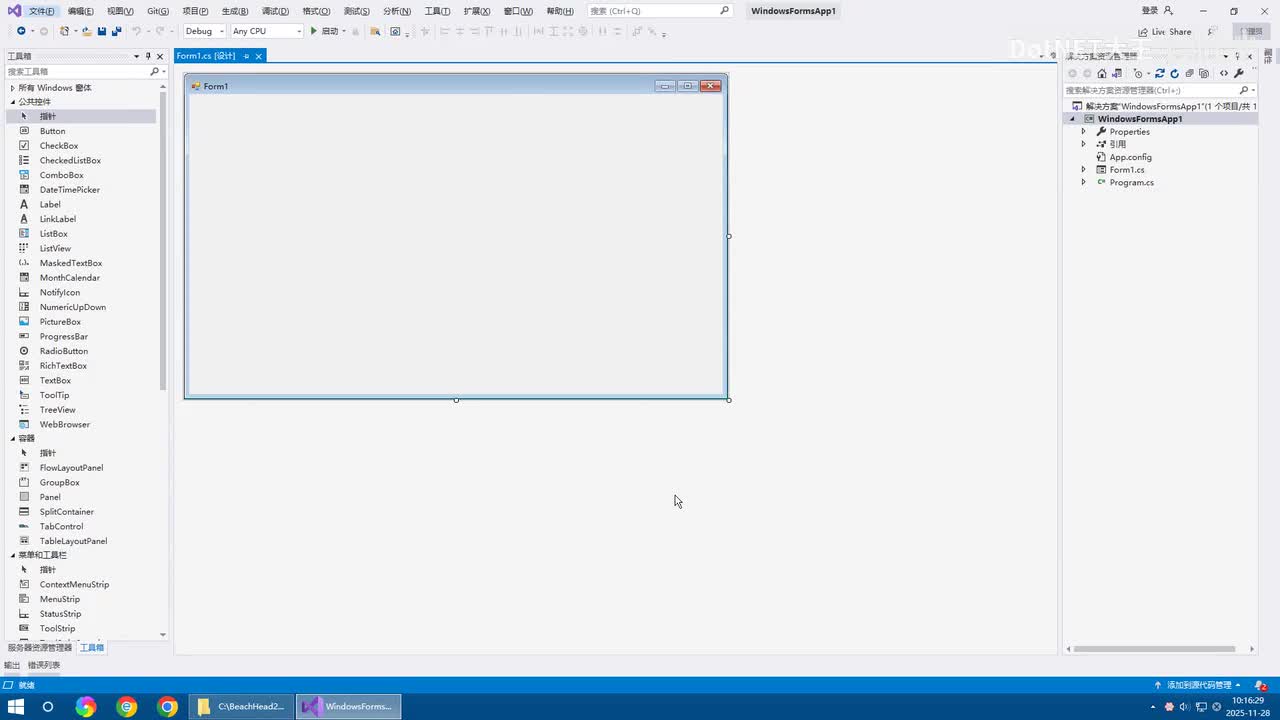Collapse the WindowsFormsApp1 project node
This screenshot has height=720, width=1280.
click(1073, 119)
